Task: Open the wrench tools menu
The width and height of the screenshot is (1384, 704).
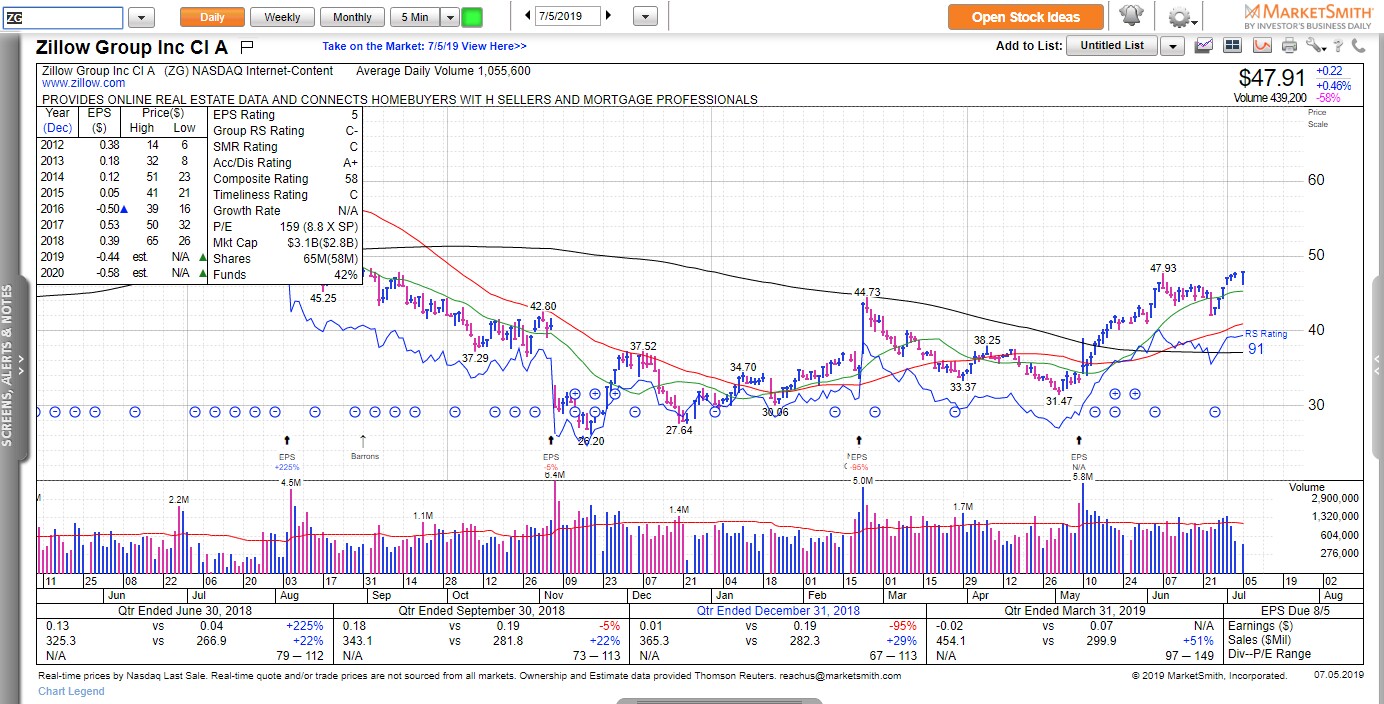Action: click(x=1315, y=46)
